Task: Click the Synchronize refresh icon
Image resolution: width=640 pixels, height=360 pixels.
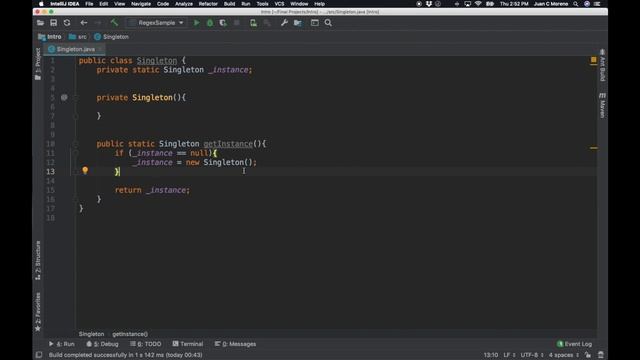Action: [67, 23]
